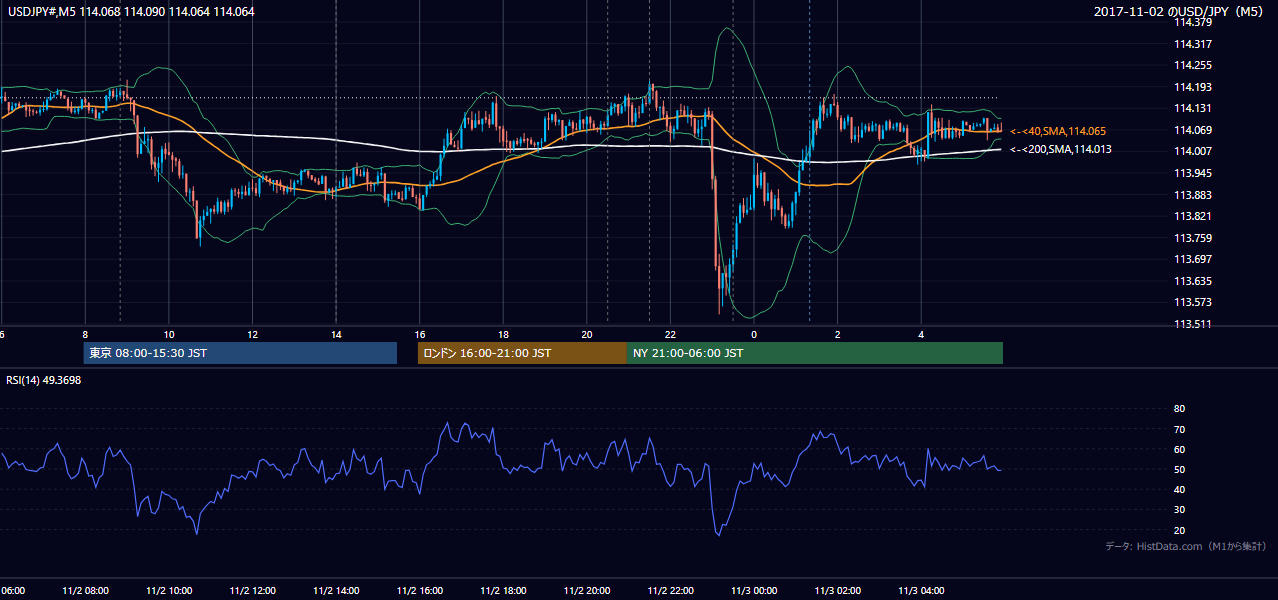
Task: Click the 11/3 00:00 bottom time label
Action: (x=754, y=591)
